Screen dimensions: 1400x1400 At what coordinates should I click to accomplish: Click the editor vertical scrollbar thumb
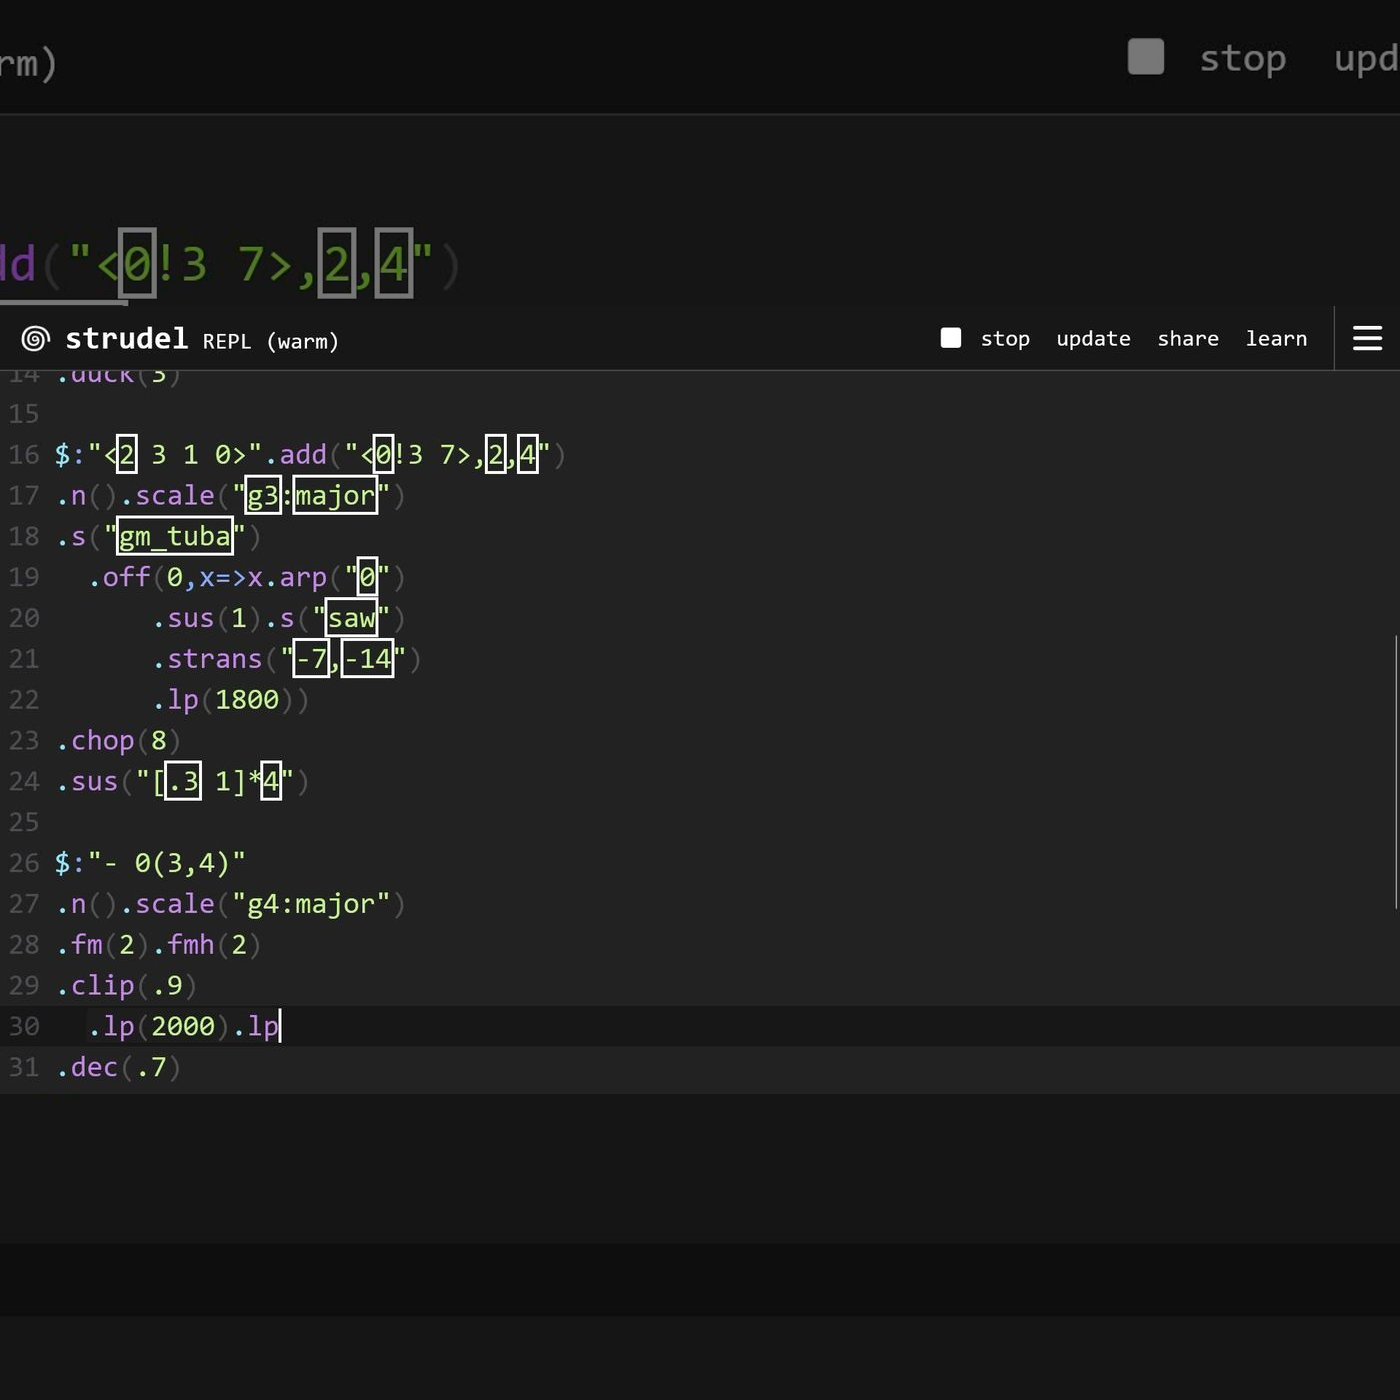(x=1395, y=771)
